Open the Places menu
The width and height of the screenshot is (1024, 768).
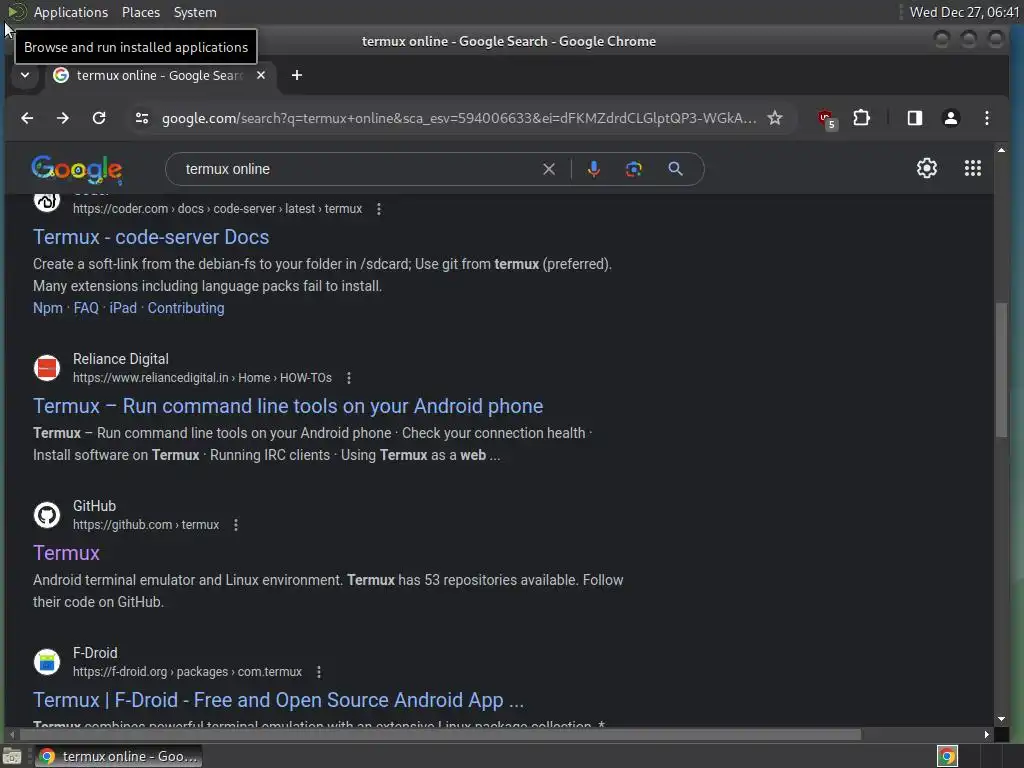coord(141,12)
